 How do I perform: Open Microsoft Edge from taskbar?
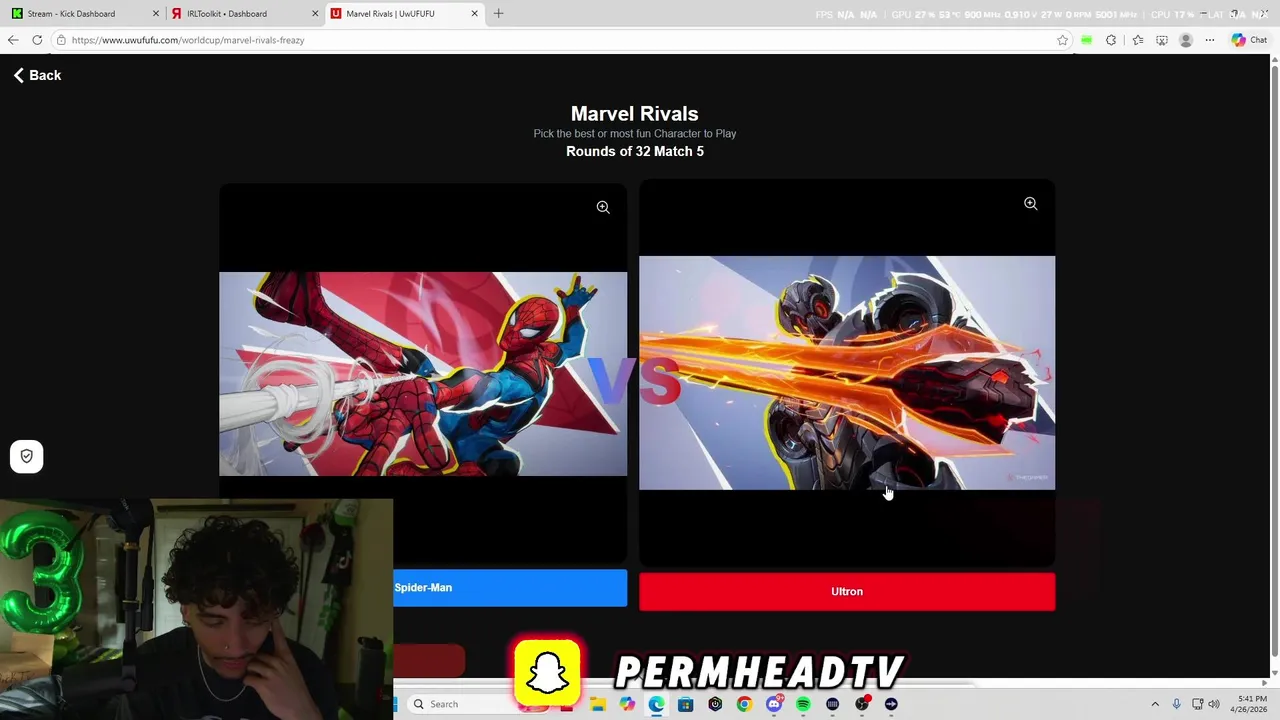click(656, 704)
